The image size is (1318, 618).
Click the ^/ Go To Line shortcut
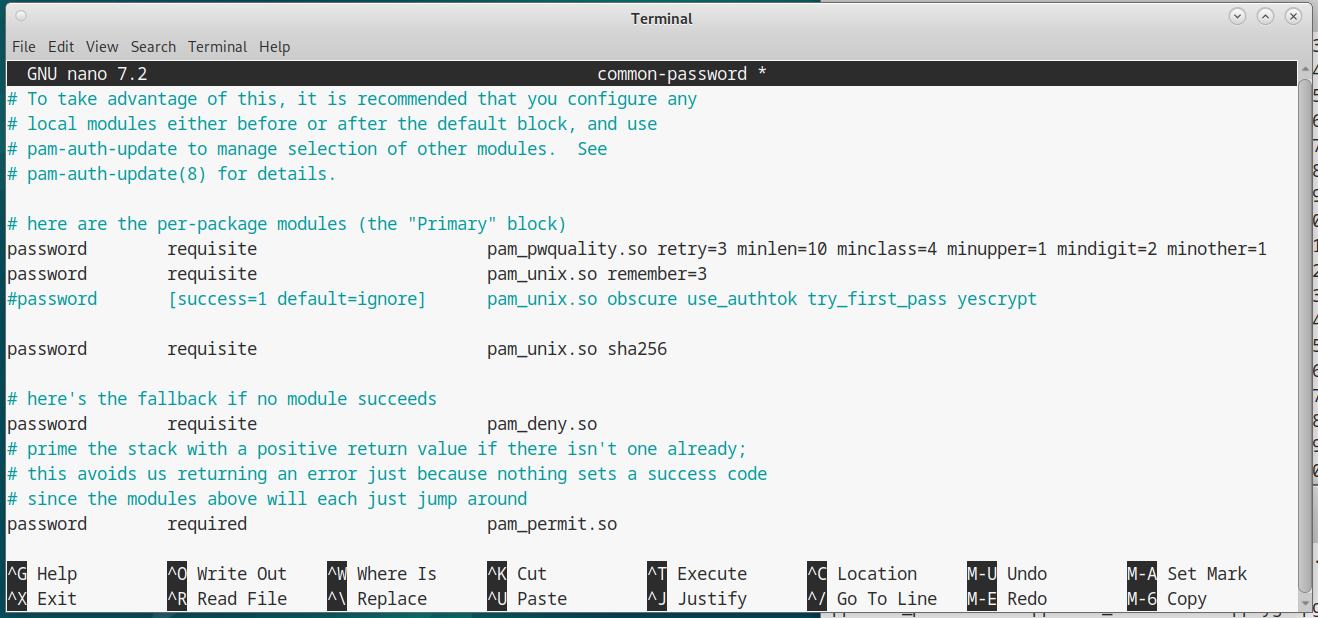point(872,599)
